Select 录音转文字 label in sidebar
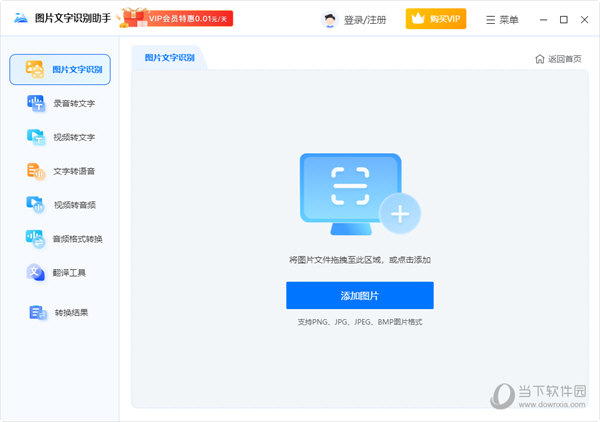Screen dimensions: 600x422 tap(74, 103)
